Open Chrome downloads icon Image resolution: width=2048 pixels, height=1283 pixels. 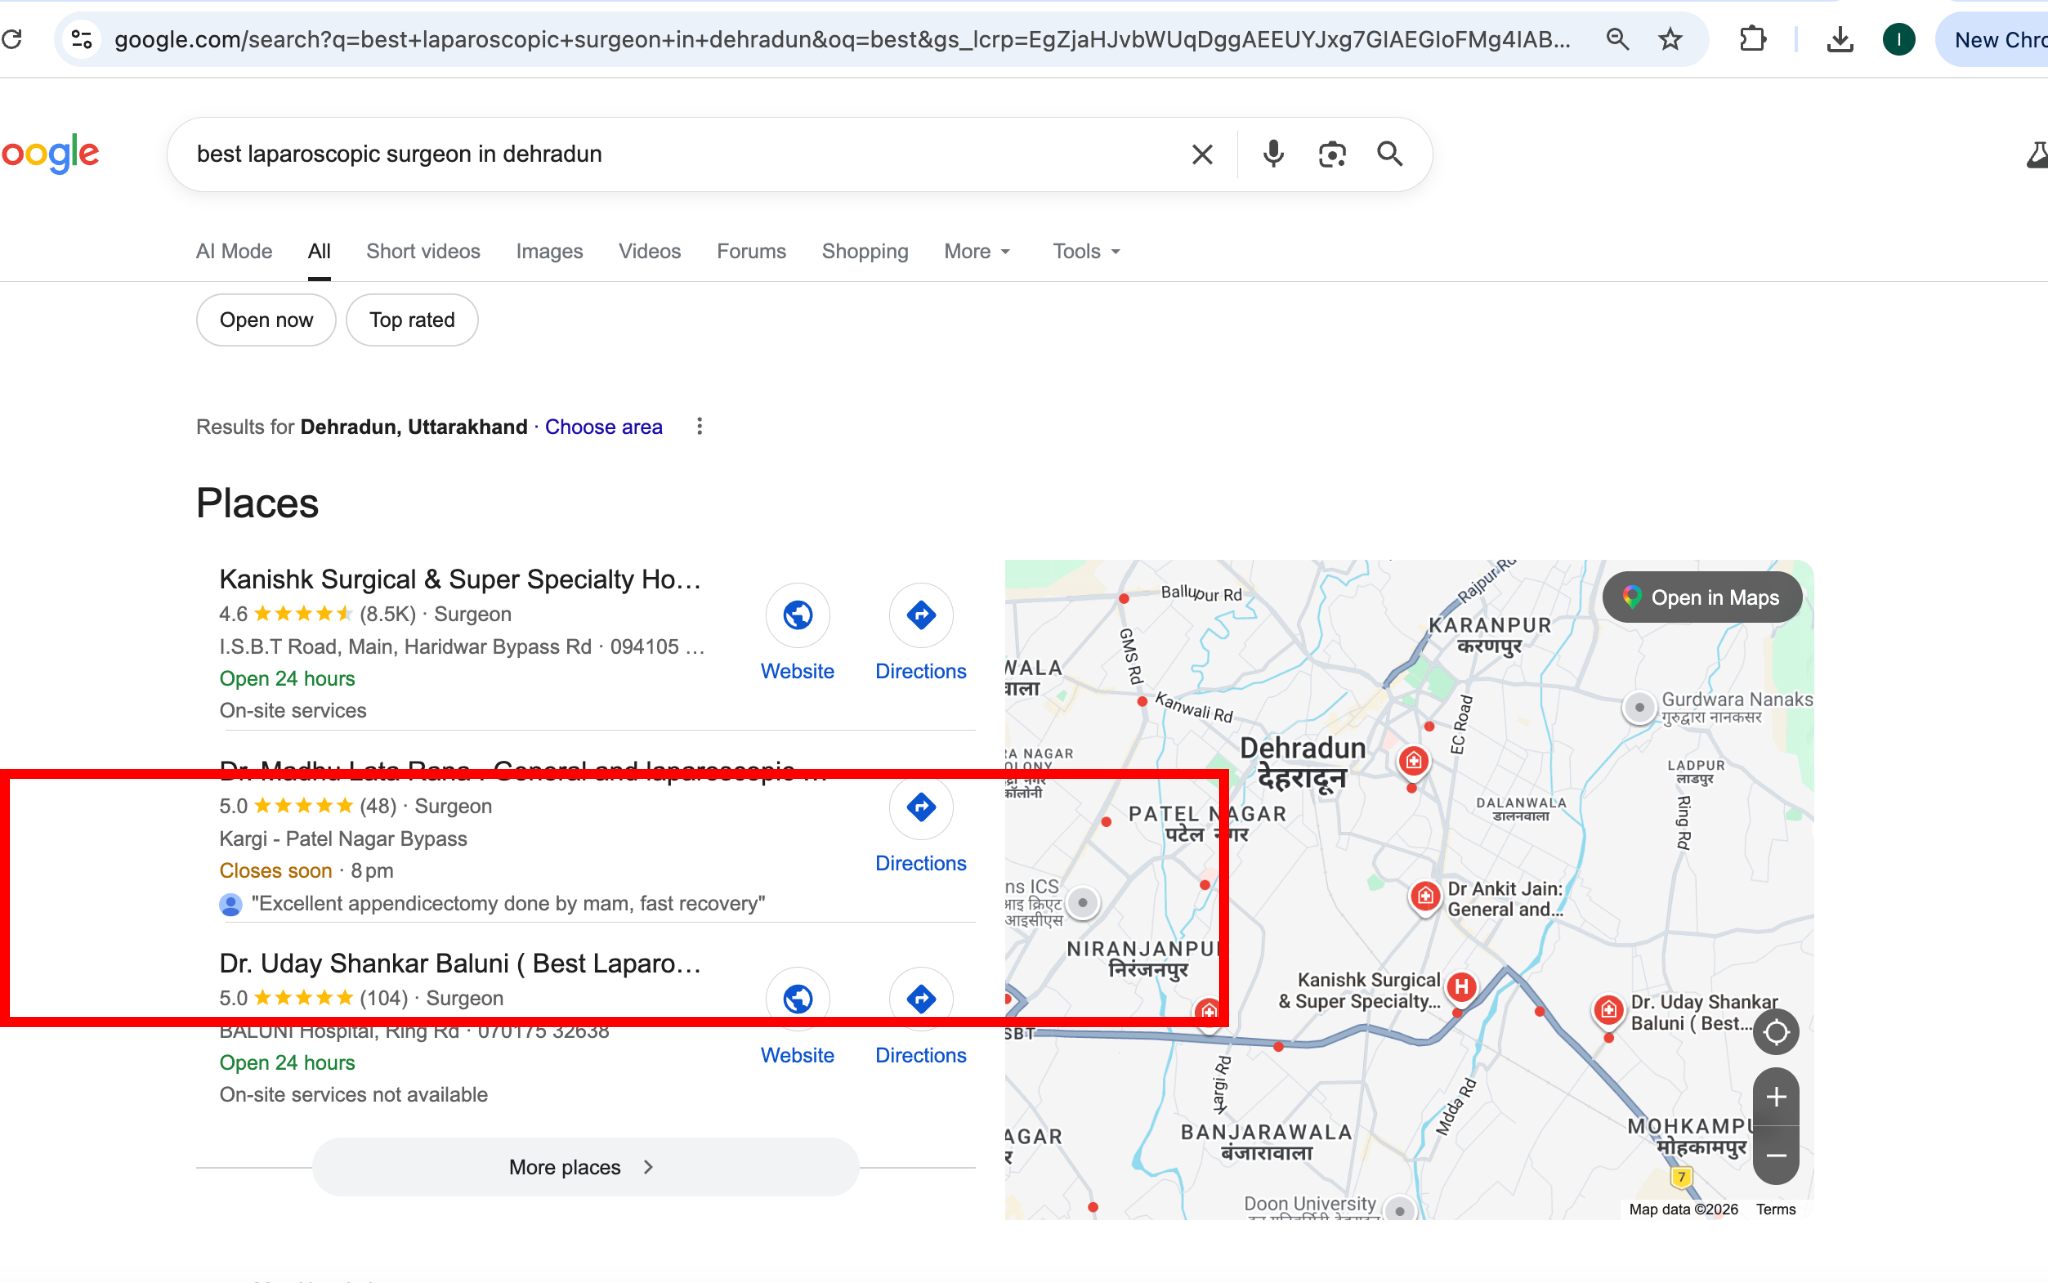tap(1840, 40)
